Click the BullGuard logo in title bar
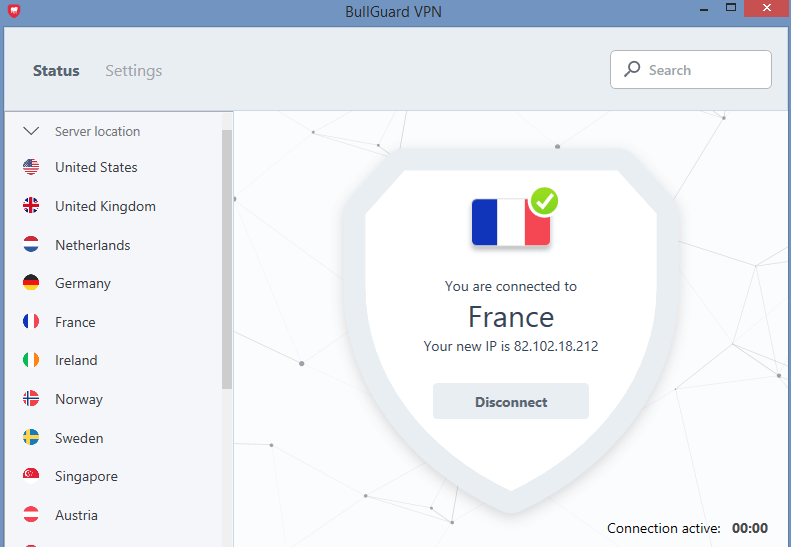This screenshot has width=791, height=547. pyautogui.click(x=14, y=10)
